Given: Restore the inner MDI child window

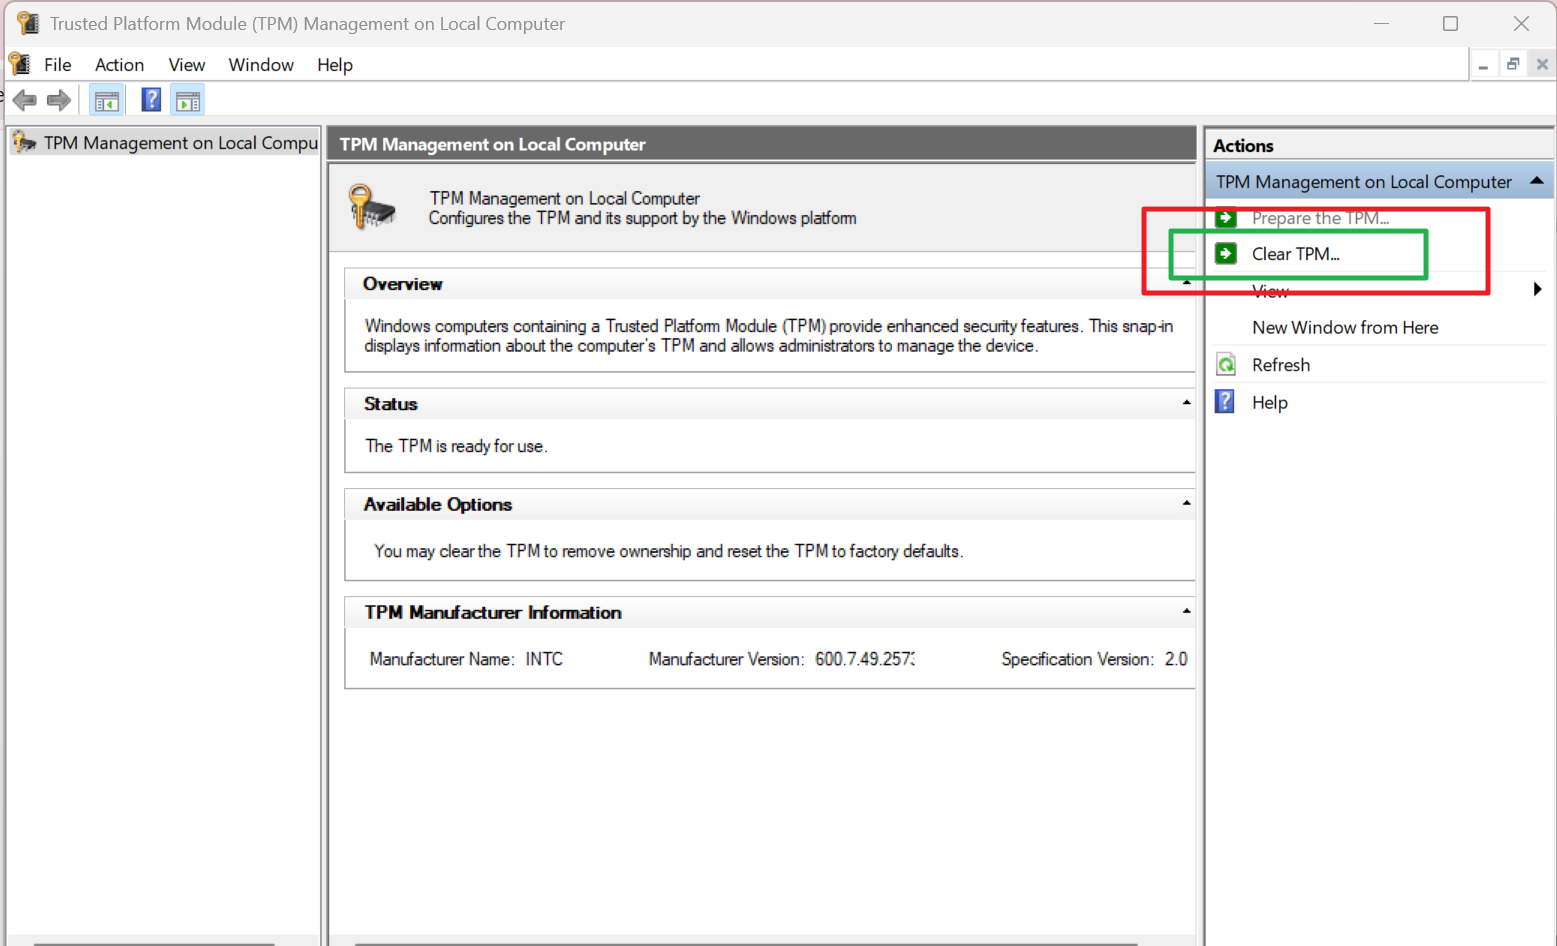Looking at the screenshot, I should [x=1513, y=64].
